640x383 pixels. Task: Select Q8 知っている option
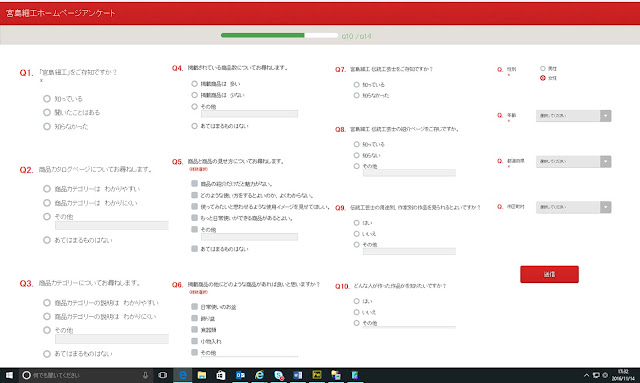(x=357, y=144)
